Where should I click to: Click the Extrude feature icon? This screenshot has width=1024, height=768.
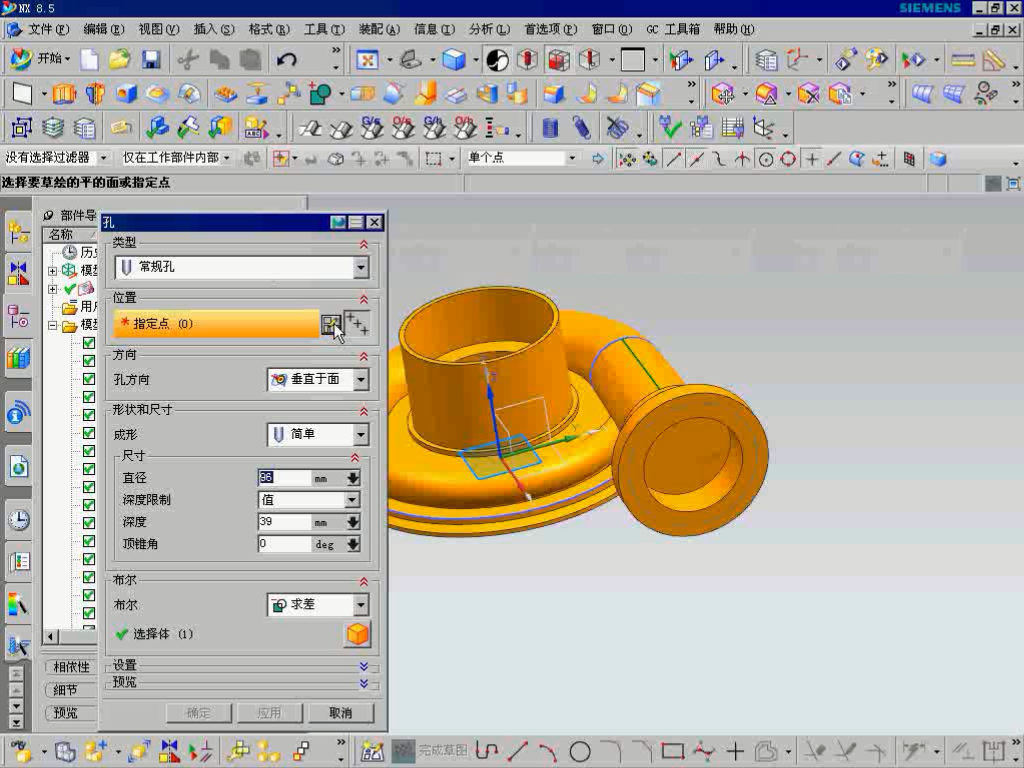(x=64, y=94)
